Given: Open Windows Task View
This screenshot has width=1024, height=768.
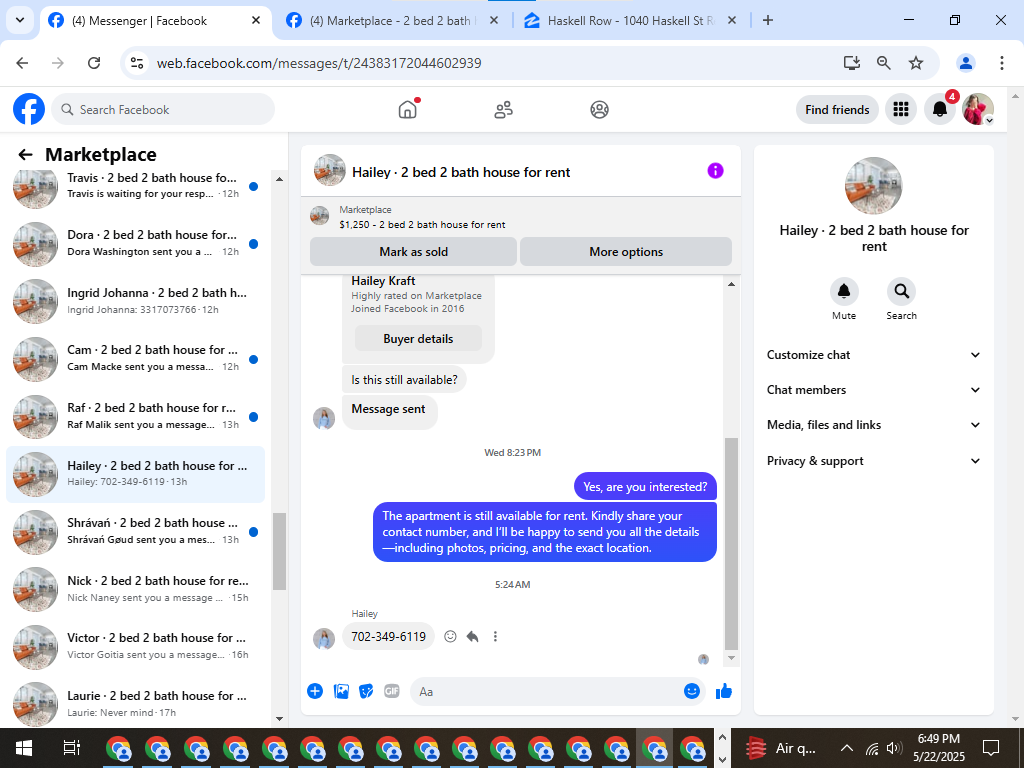Looking at the screenshot, I should 71,748.
